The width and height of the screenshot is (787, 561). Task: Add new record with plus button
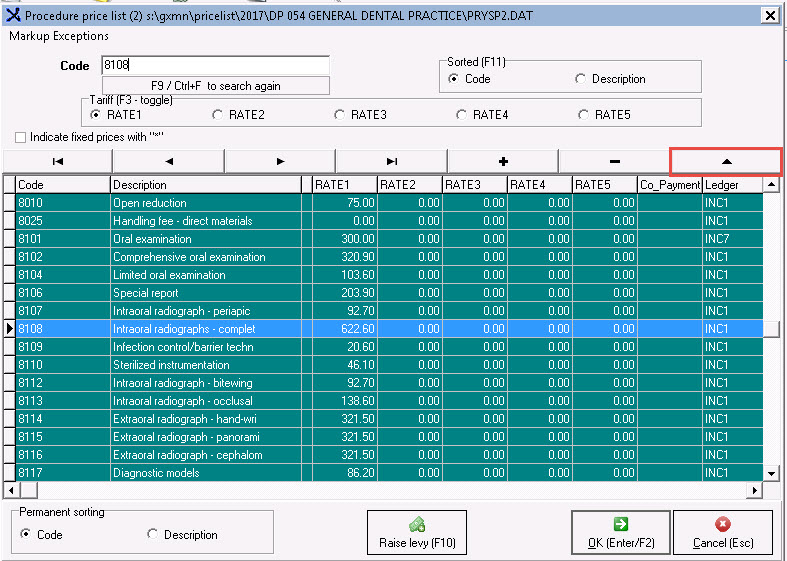[x=502, y=161]
